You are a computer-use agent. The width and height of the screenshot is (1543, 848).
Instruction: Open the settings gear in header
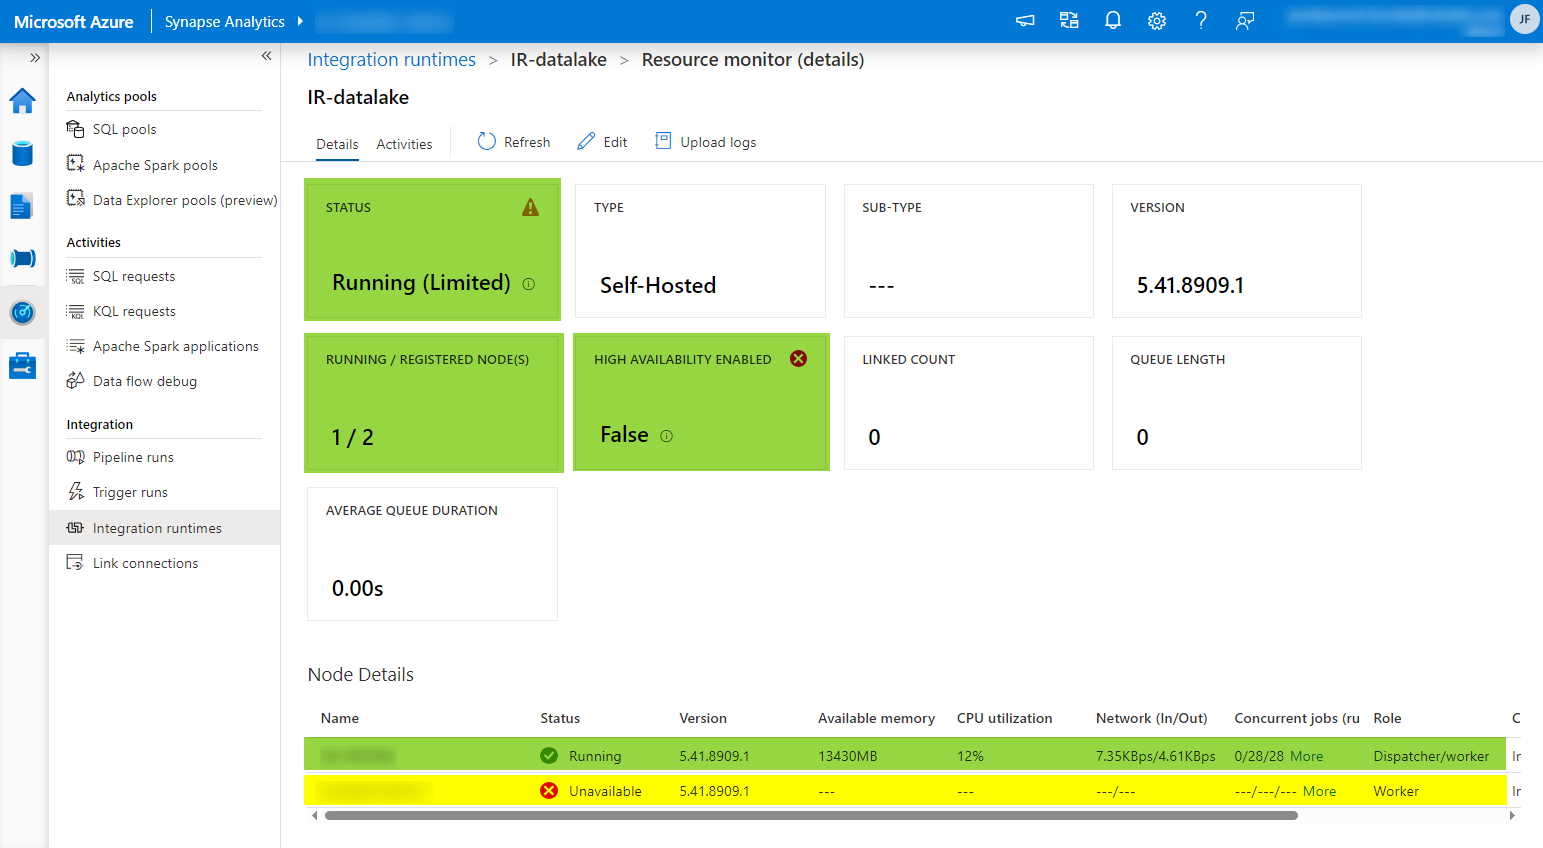(1157, 21)
